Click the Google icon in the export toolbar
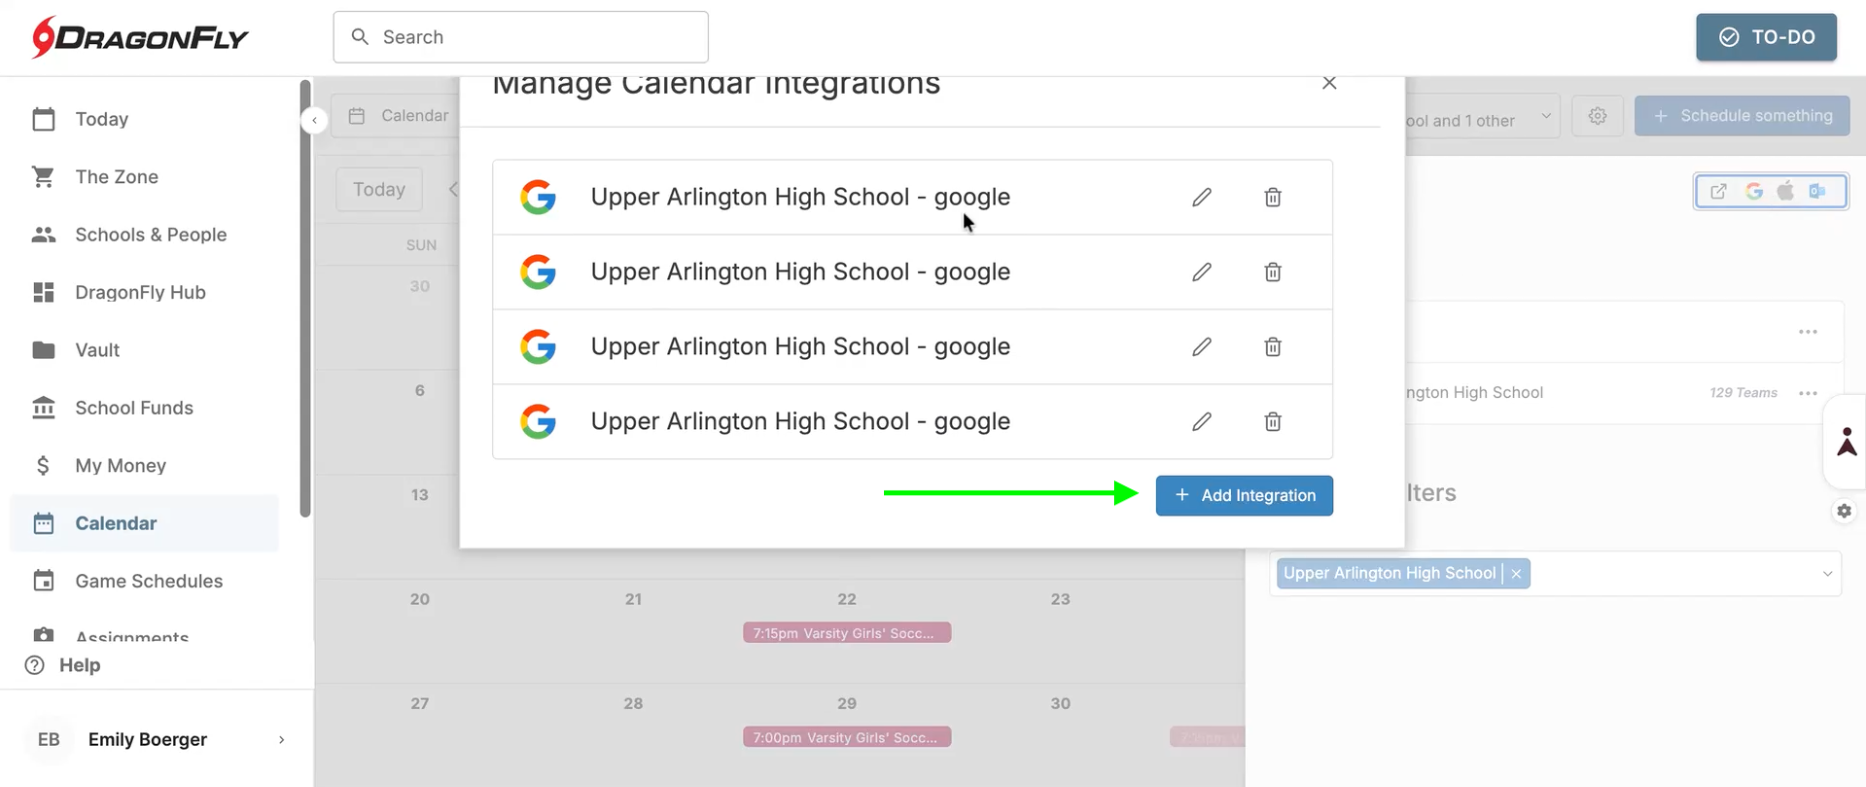Image resolution: width=1866 pixels, height=787 pixels. click(x=1753, y=191)
